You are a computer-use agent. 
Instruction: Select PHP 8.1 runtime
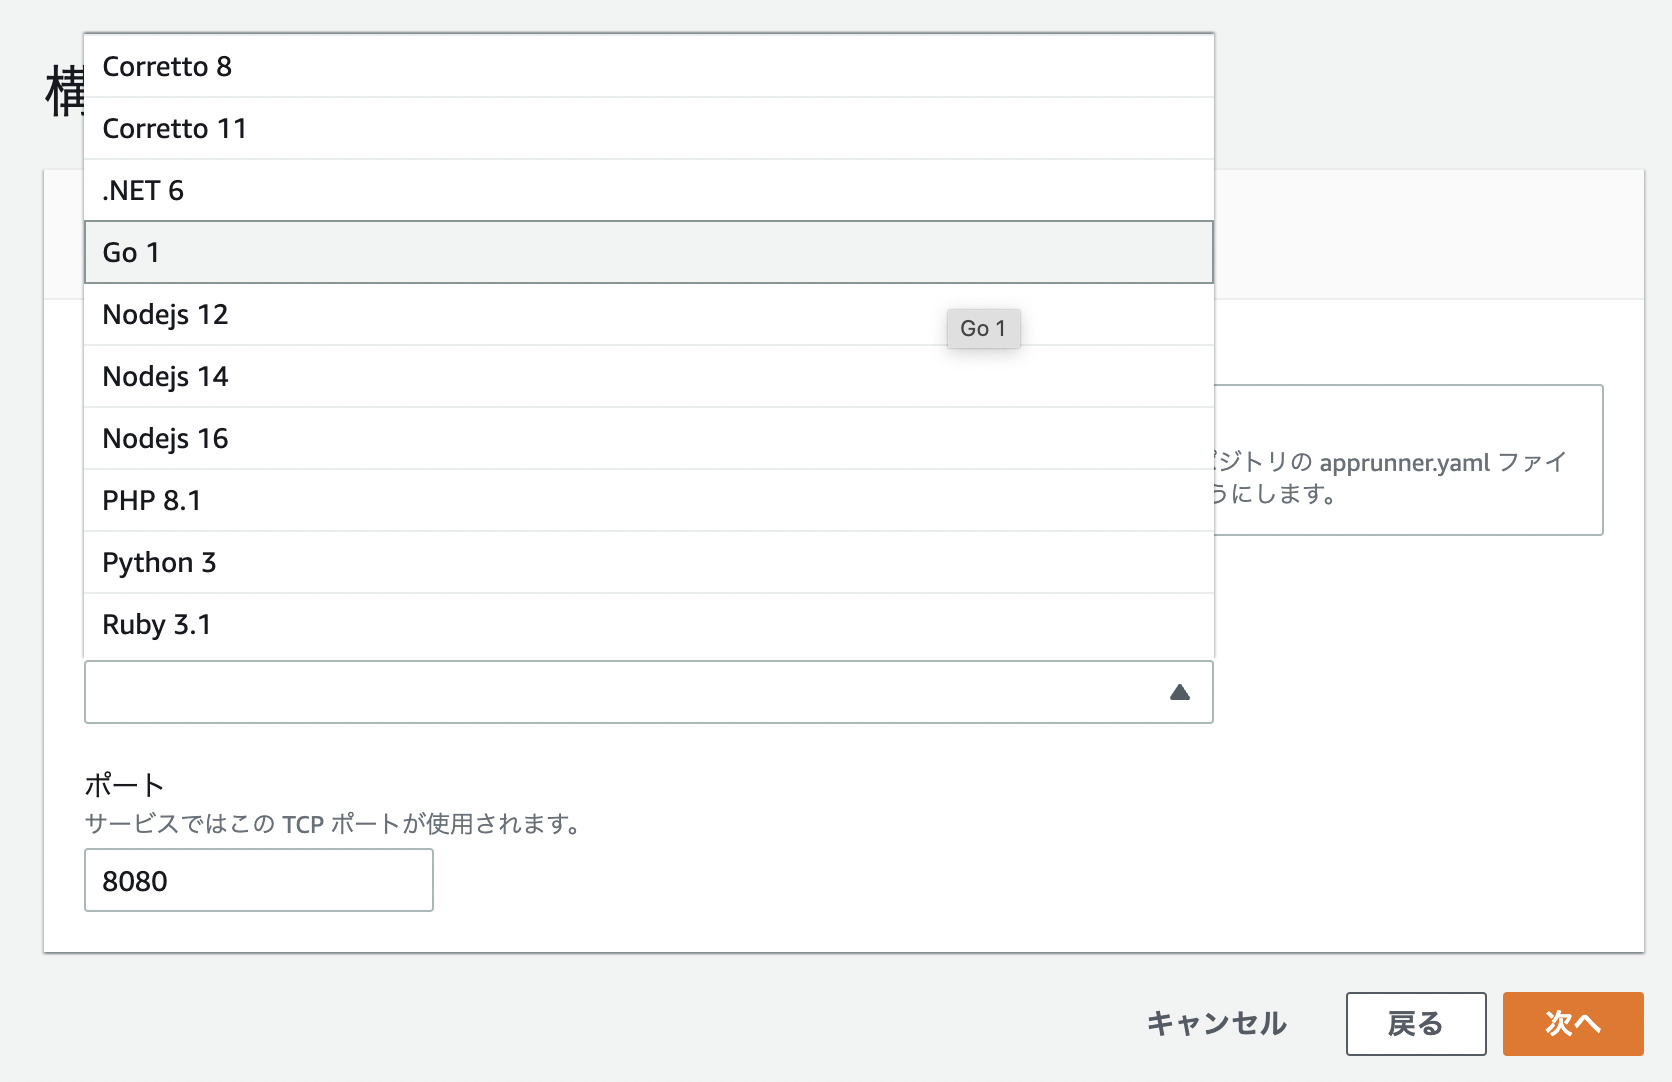click(x=648, y=500)
